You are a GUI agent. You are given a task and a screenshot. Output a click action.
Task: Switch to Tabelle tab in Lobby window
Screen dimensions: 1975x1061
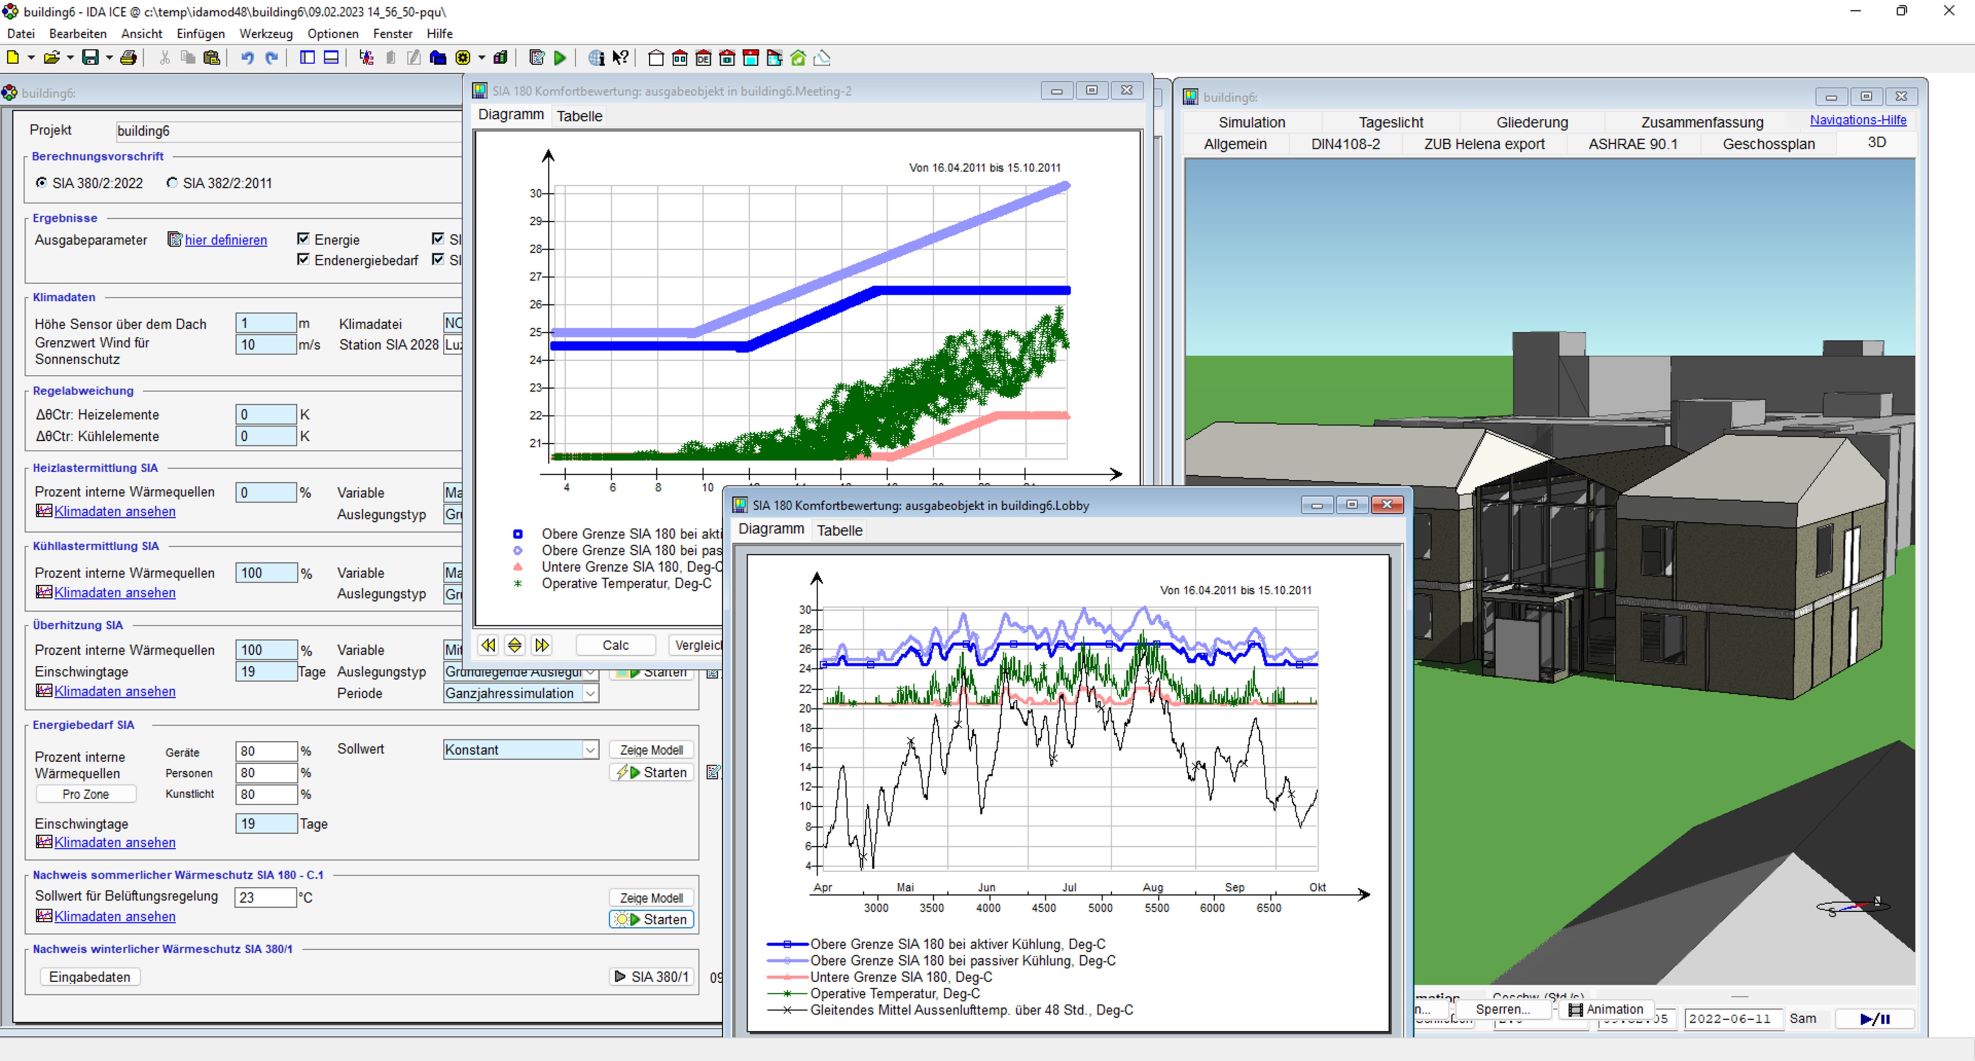[839, 530]
